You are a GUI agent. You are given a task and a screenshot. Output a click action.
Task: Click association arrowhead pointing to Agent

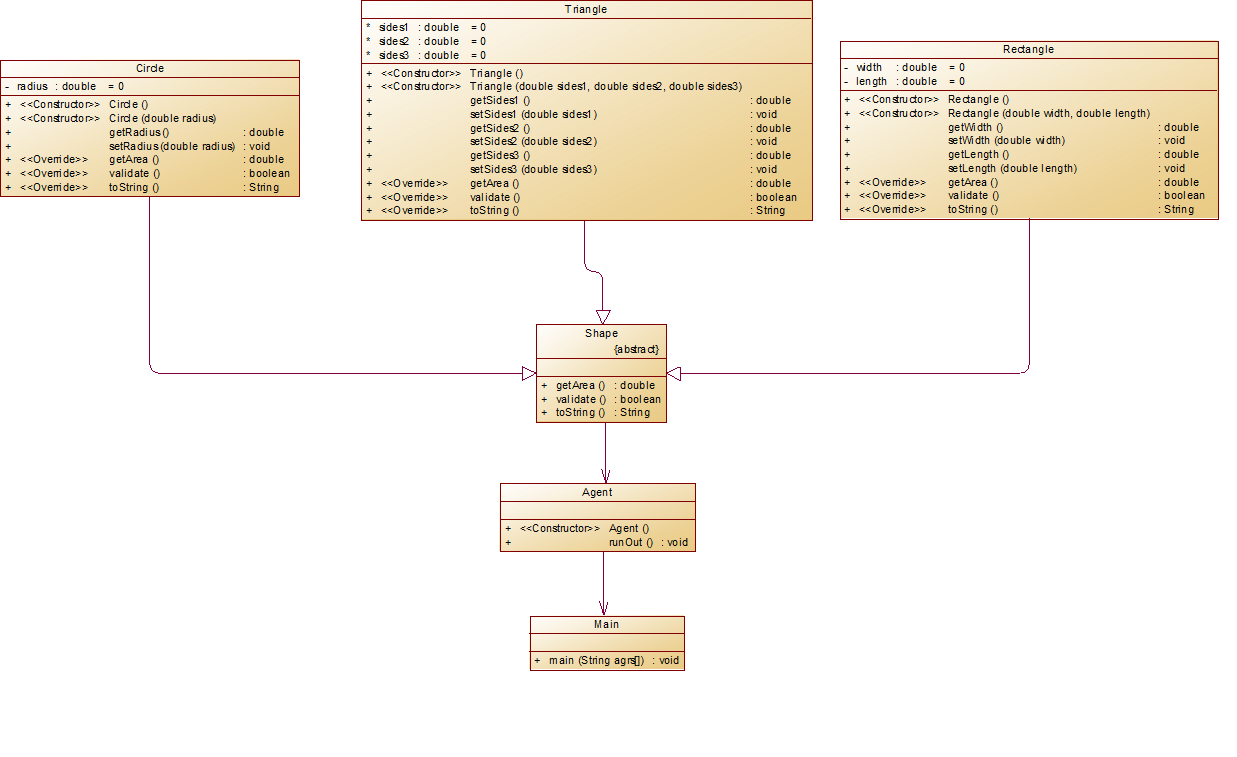pos(605,476)
